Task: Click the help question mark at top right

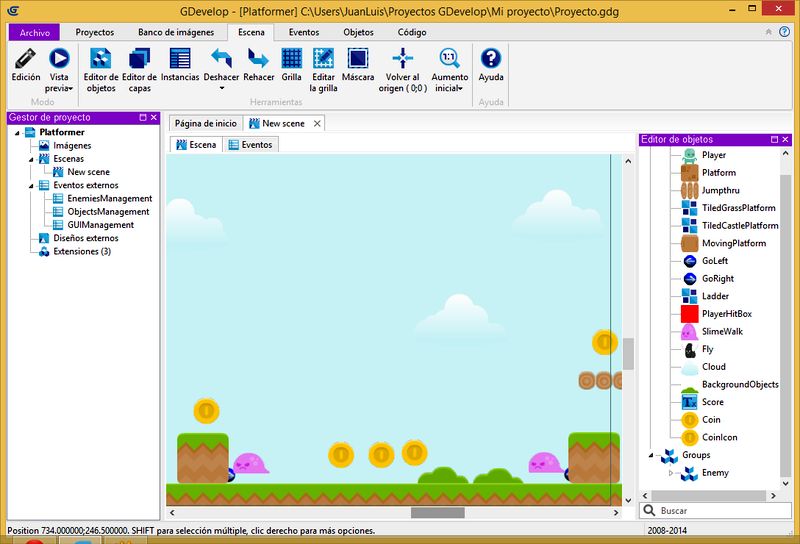Action: 784,32
